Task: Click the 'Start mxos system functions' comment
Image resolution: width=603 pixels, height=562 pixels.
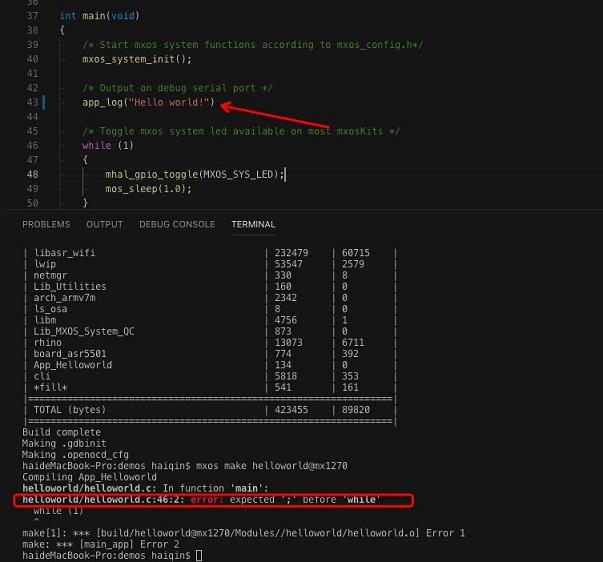Action: (x=253, y=45)
